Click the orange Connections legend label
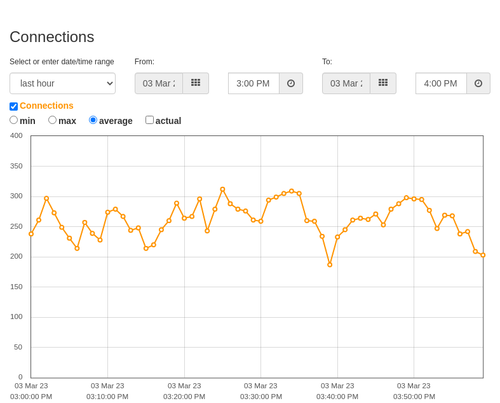 pyautogui.click(x=46, y=106)
